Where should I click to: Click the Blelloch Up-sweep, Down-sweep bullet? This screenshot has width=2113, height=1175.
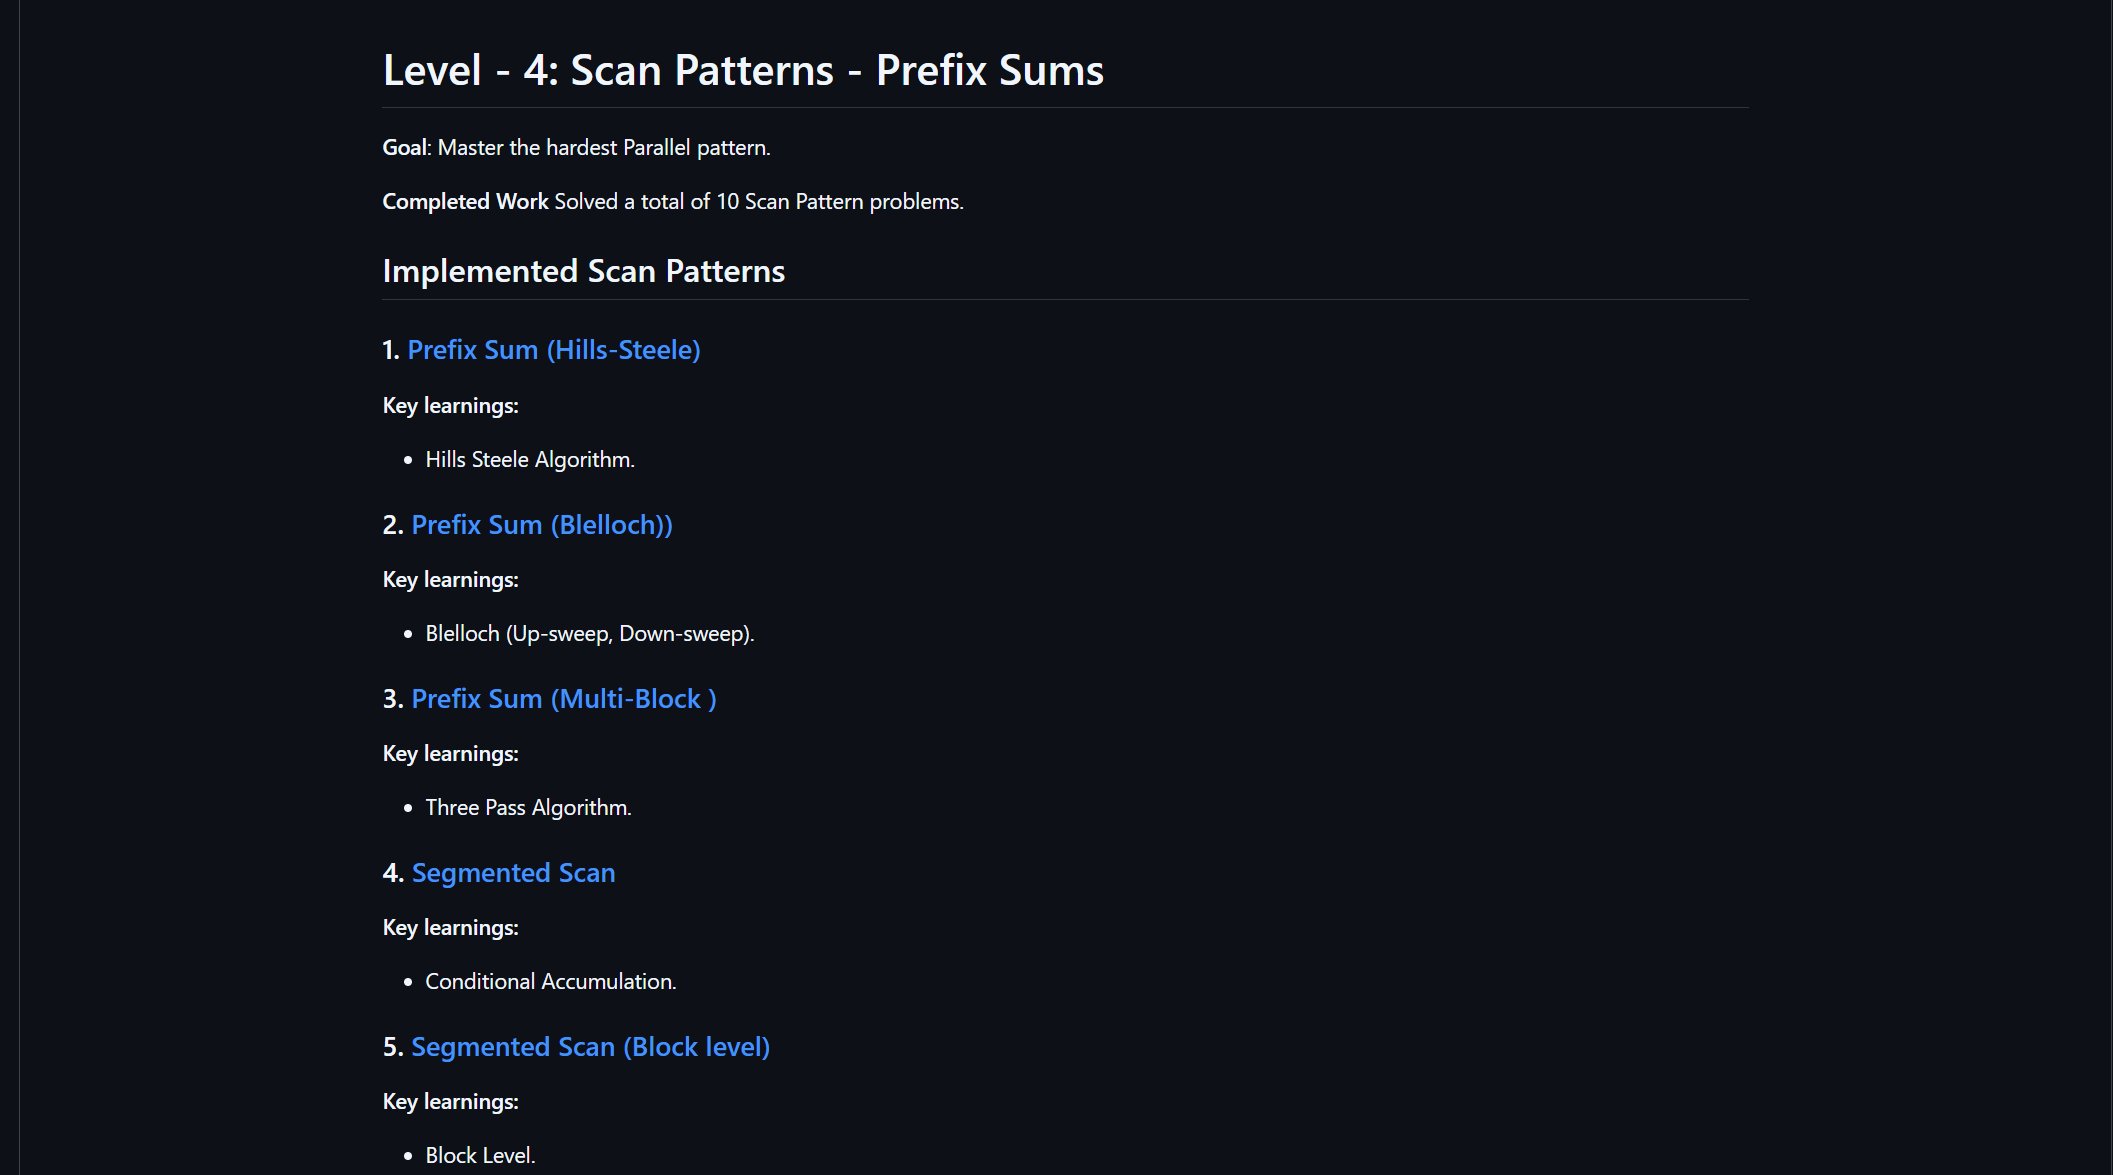(589, 634)
